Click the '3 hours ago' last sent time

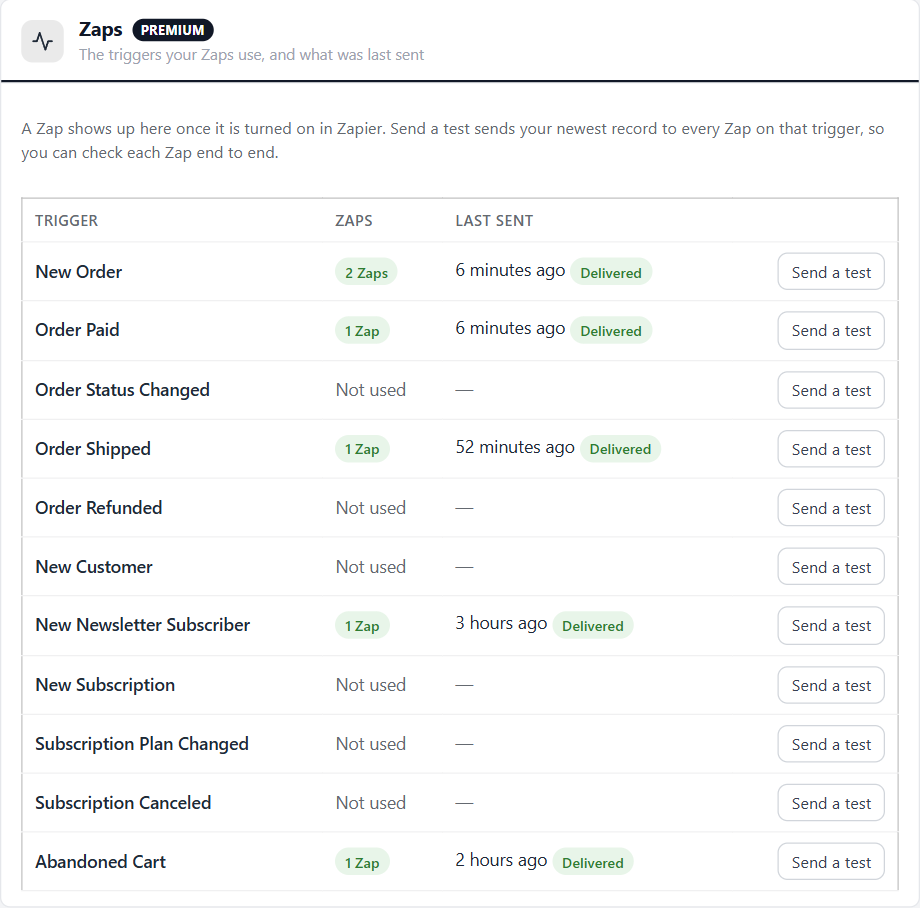[501, 624]
